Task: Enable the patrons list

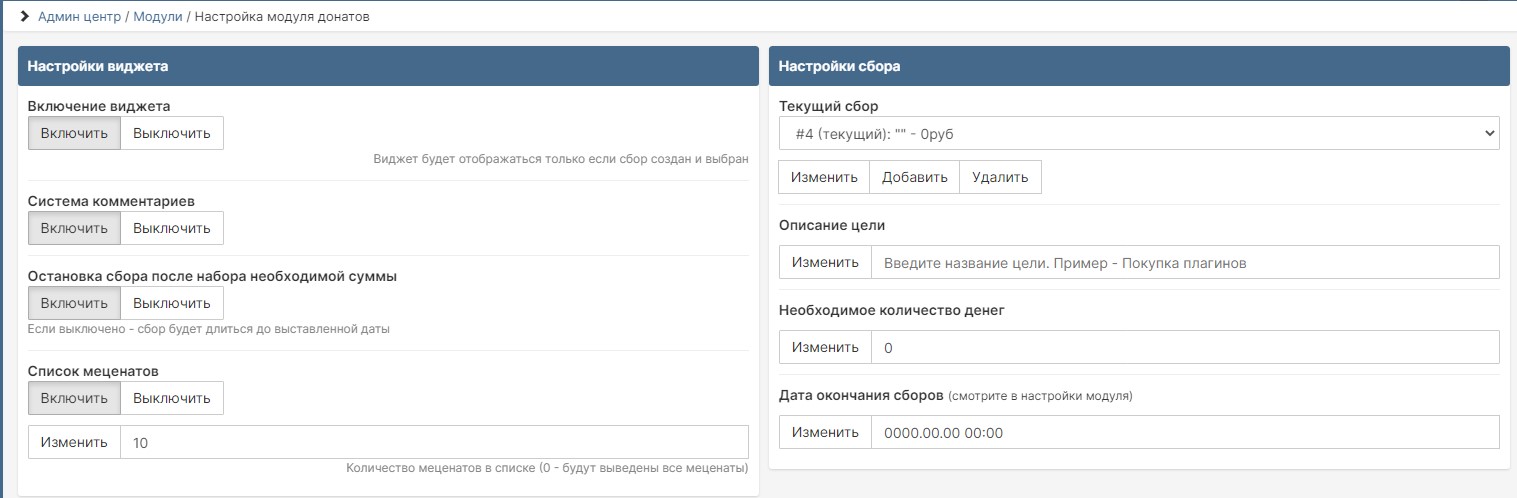Action: pos(74,398)
